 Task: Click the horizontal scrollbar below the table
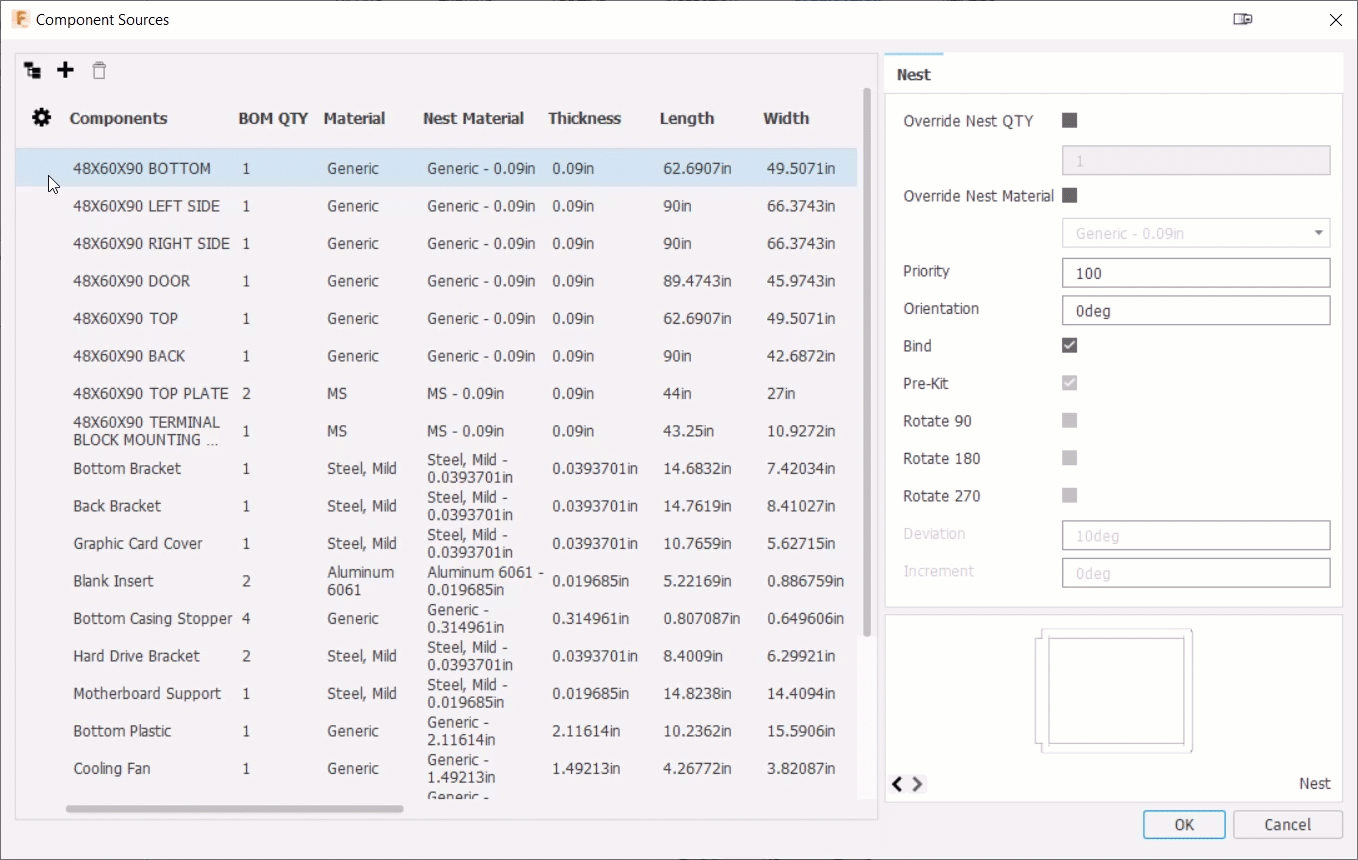[x=234, y=809]
